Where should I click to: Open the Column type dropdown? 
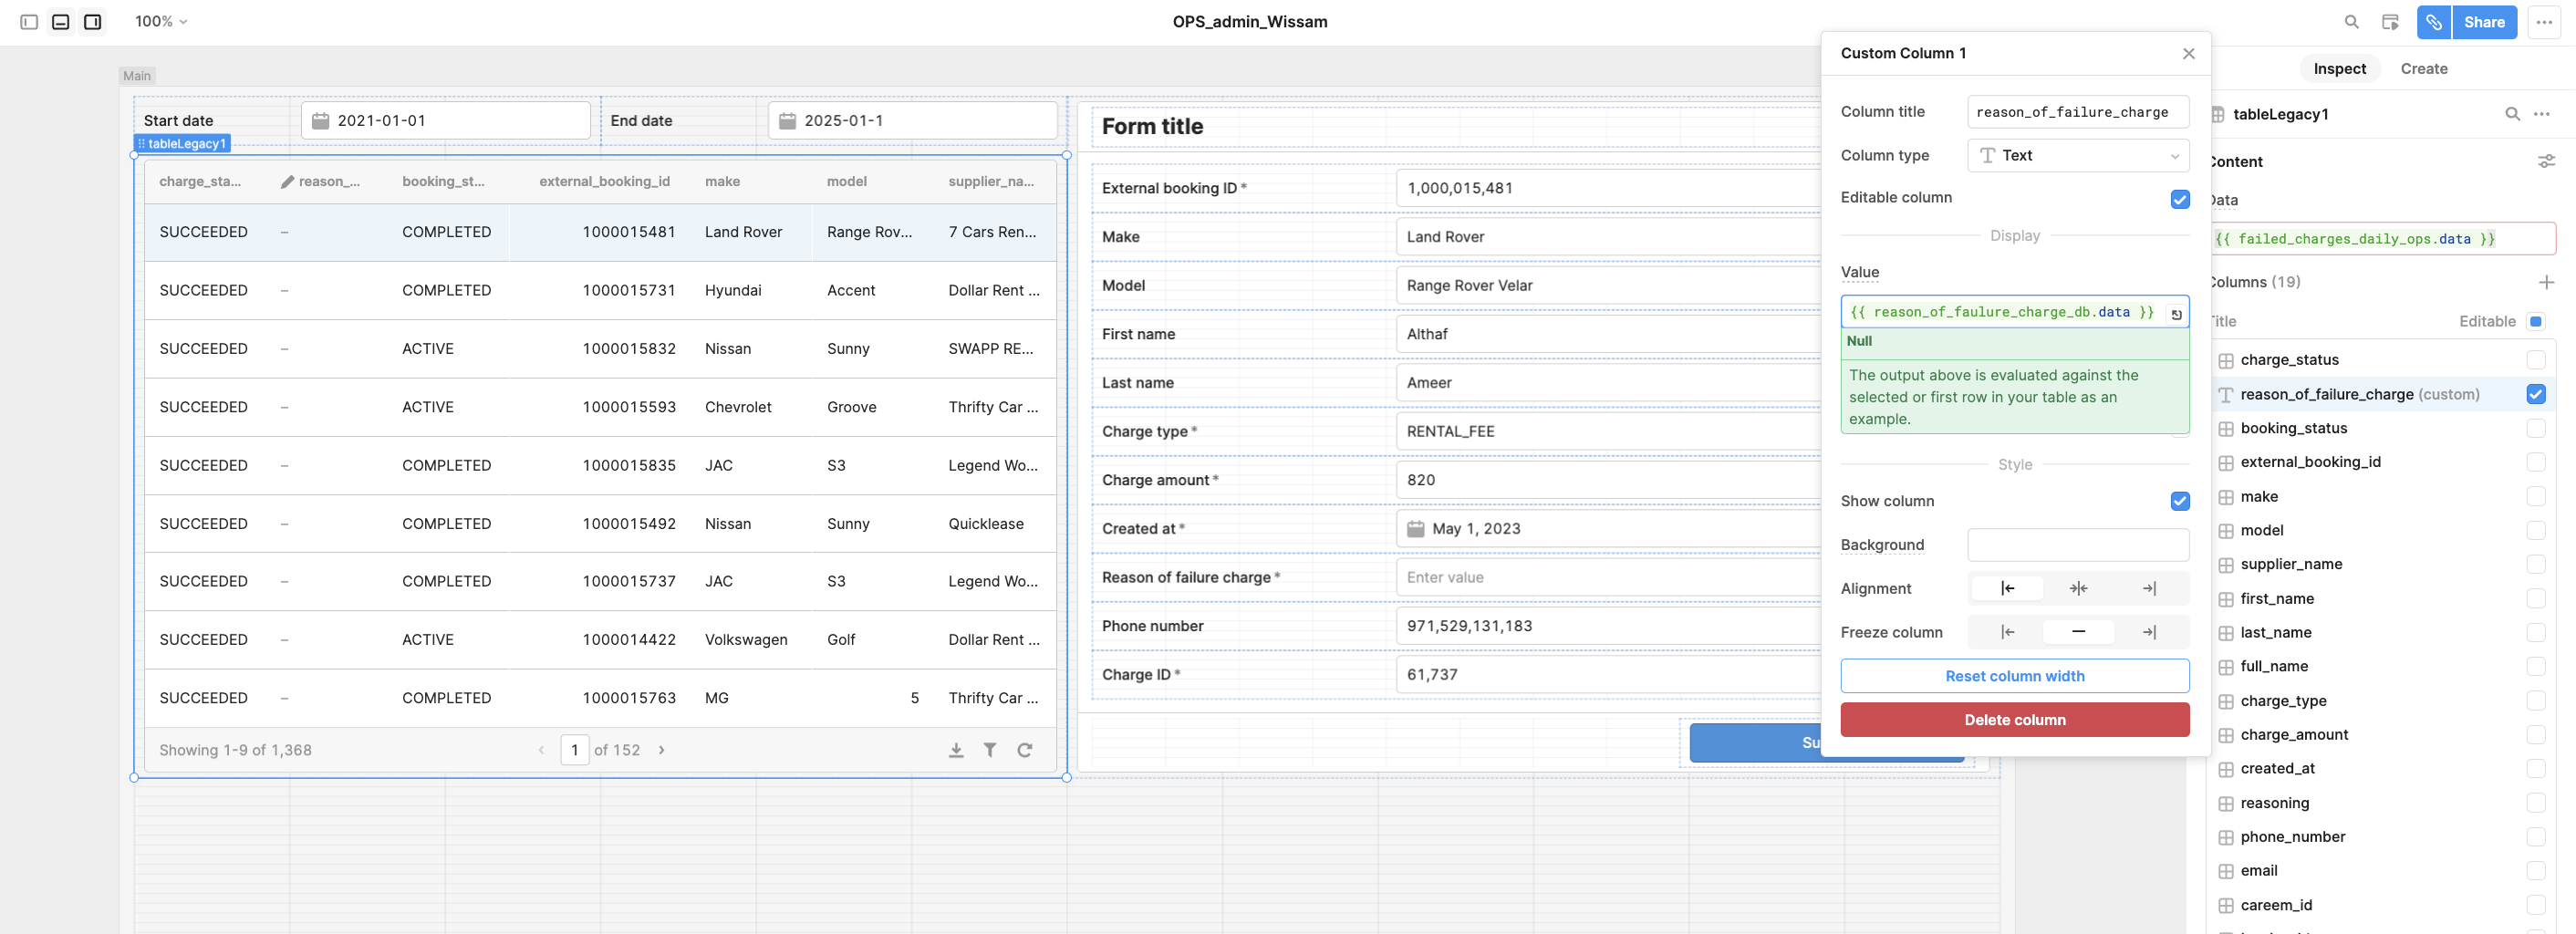pos(2077,156)
